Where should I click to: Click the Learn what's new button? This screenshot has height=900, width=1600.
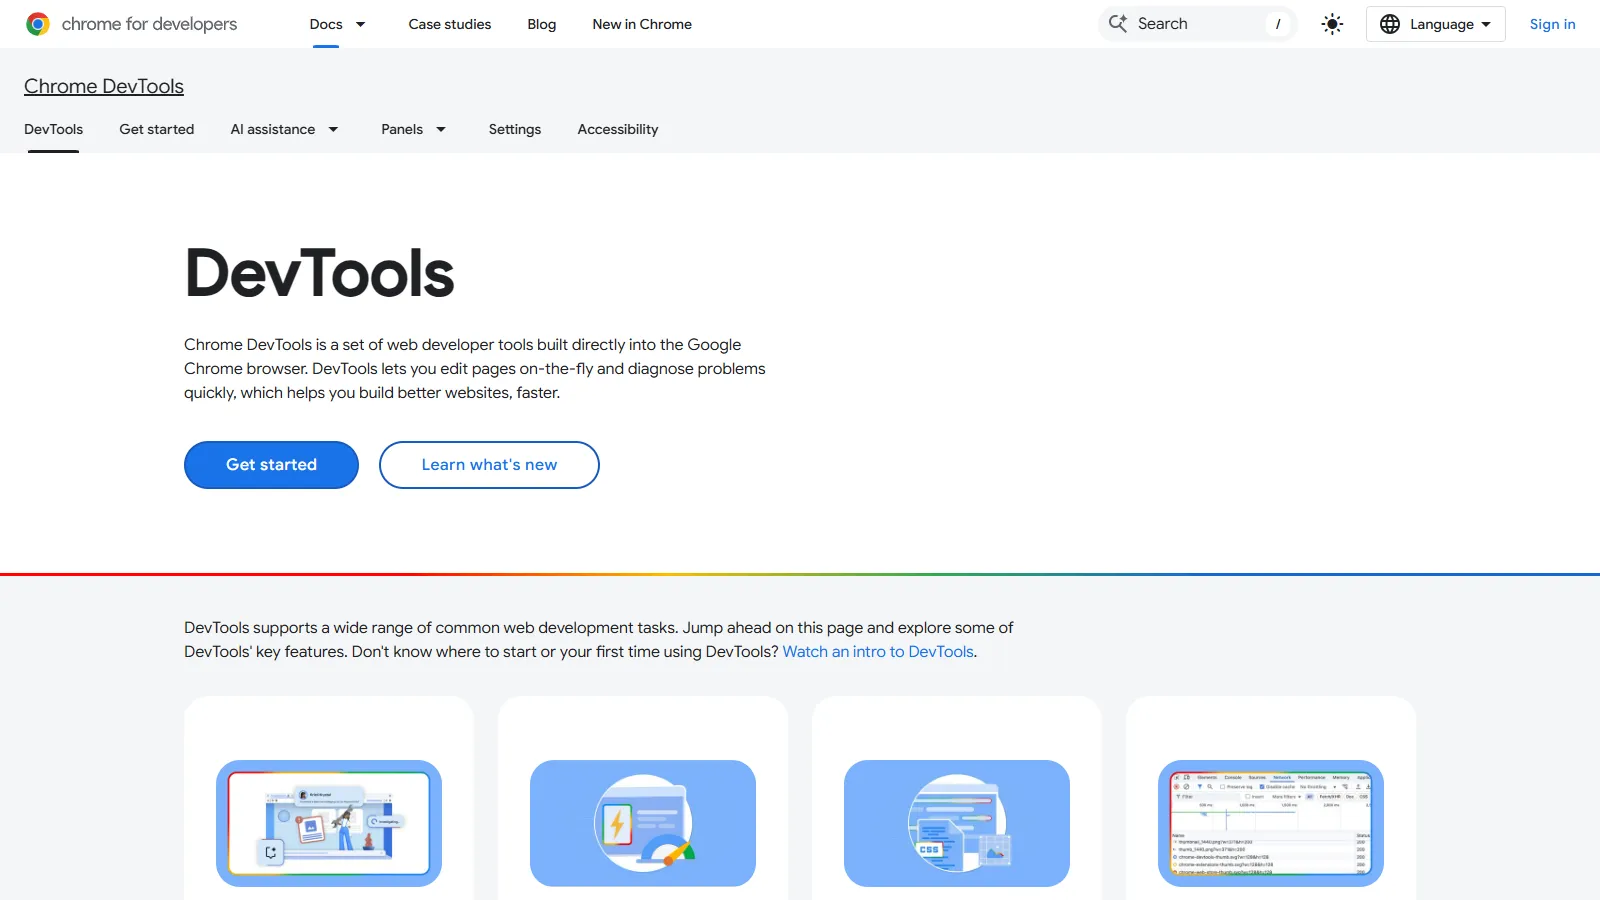(489, 464)
